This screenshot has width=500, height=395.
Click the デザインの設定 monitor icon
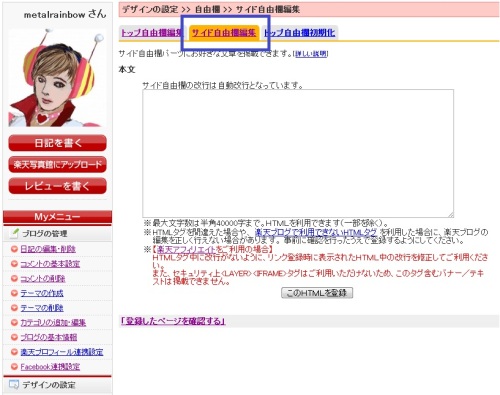[x=14, y=385]
